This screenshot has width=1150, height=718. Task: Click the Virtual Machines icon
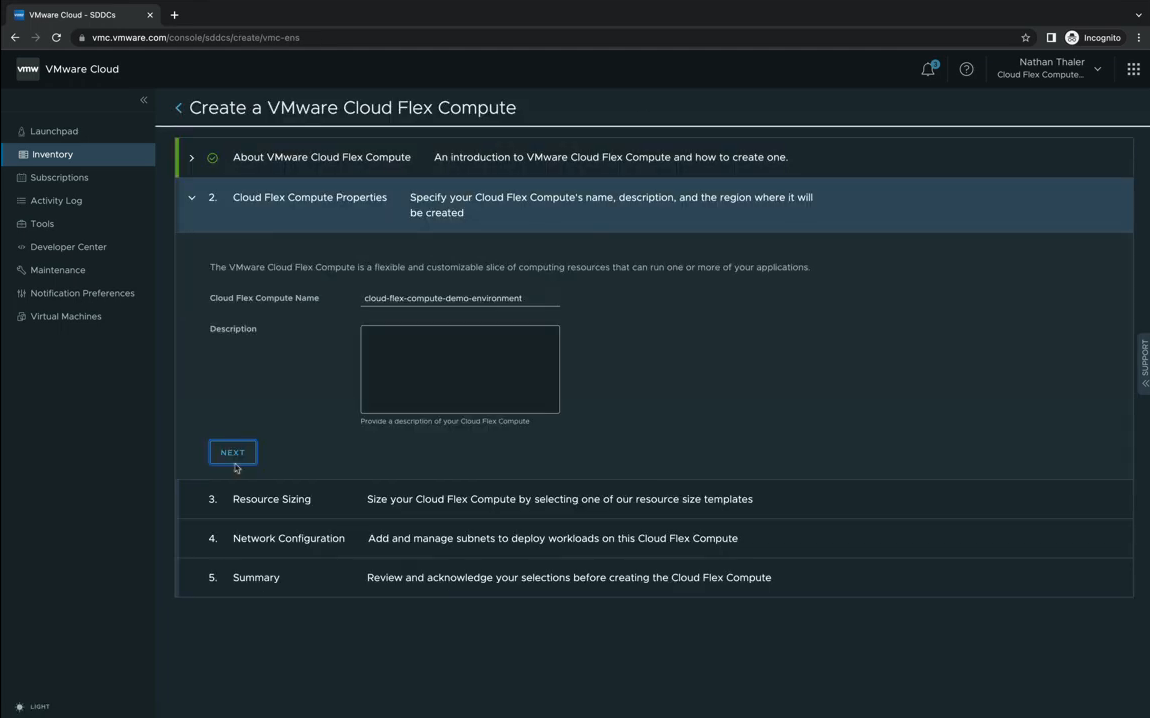[x=21, y=316]
